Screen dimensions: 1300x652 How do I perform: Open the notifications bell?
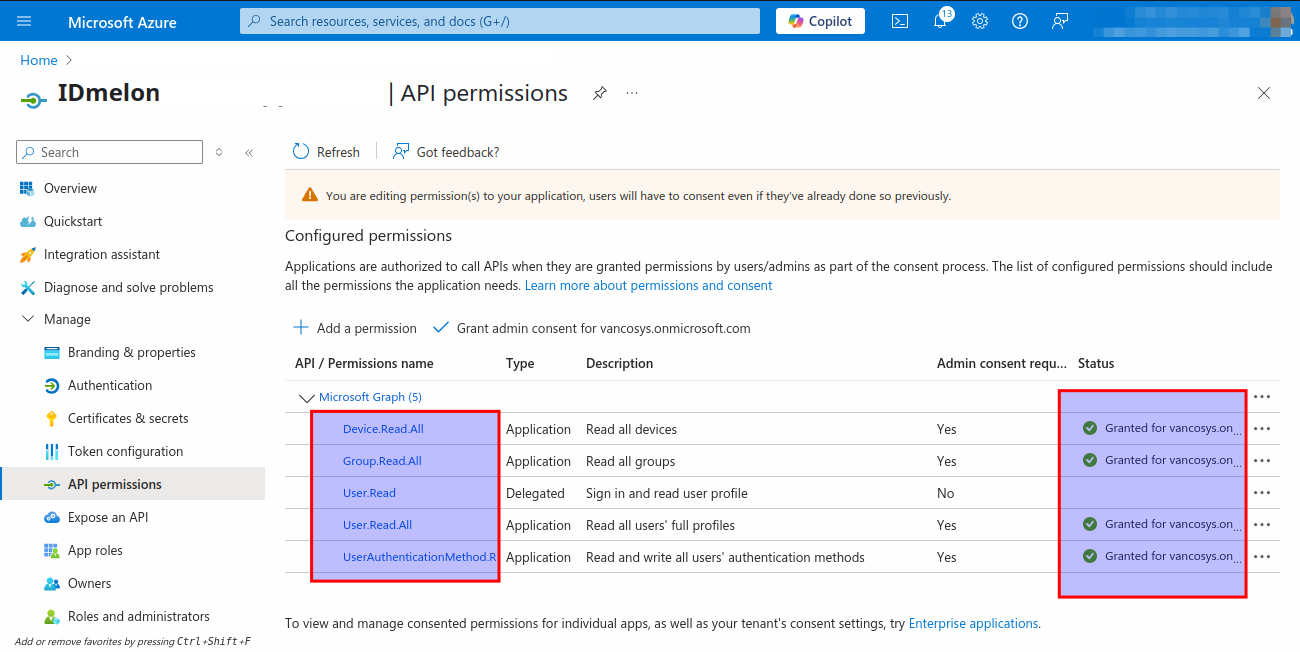pyautogui.click(x=940, y=21)
